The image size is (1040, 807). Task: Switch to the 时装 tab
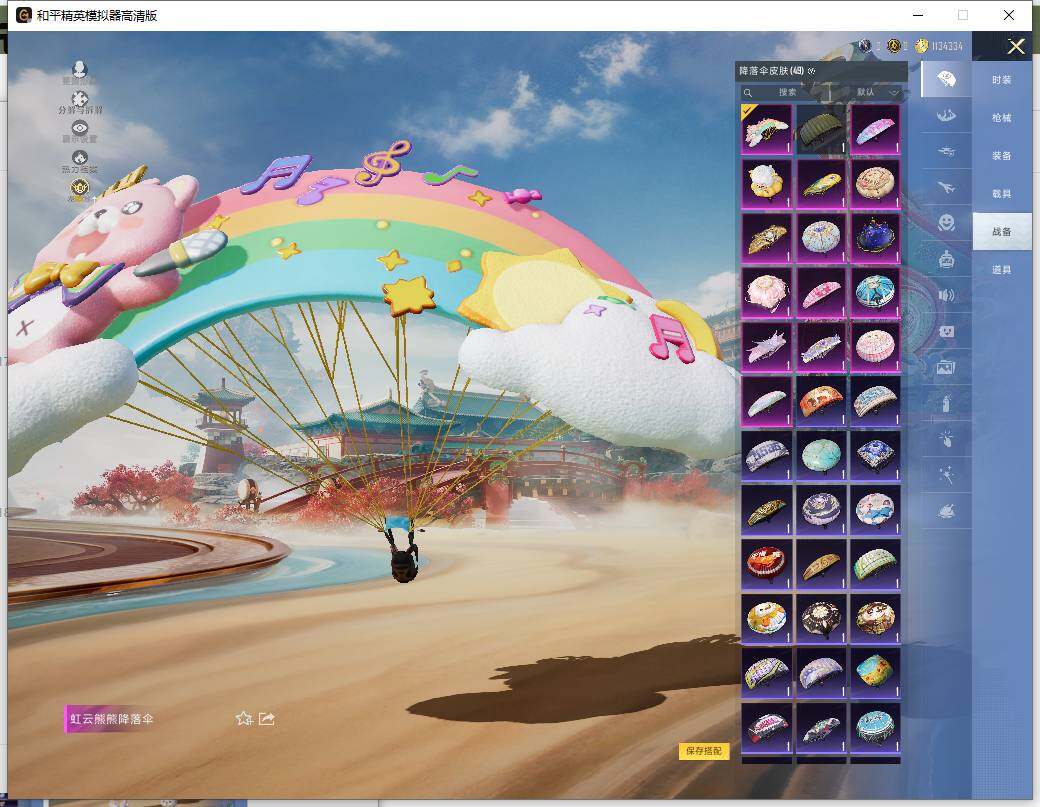[1001, 80]
